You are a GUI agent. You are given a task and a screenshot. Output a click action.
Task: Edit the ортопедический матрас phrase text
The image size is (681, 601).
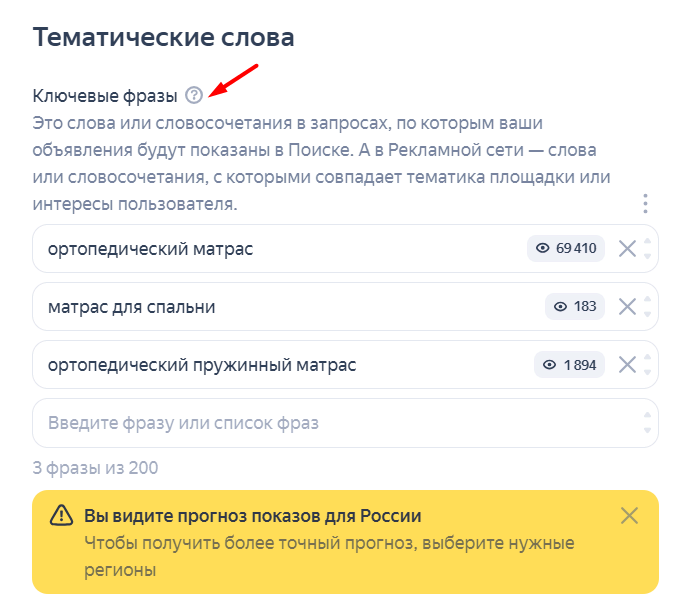(x=150, y=249)
